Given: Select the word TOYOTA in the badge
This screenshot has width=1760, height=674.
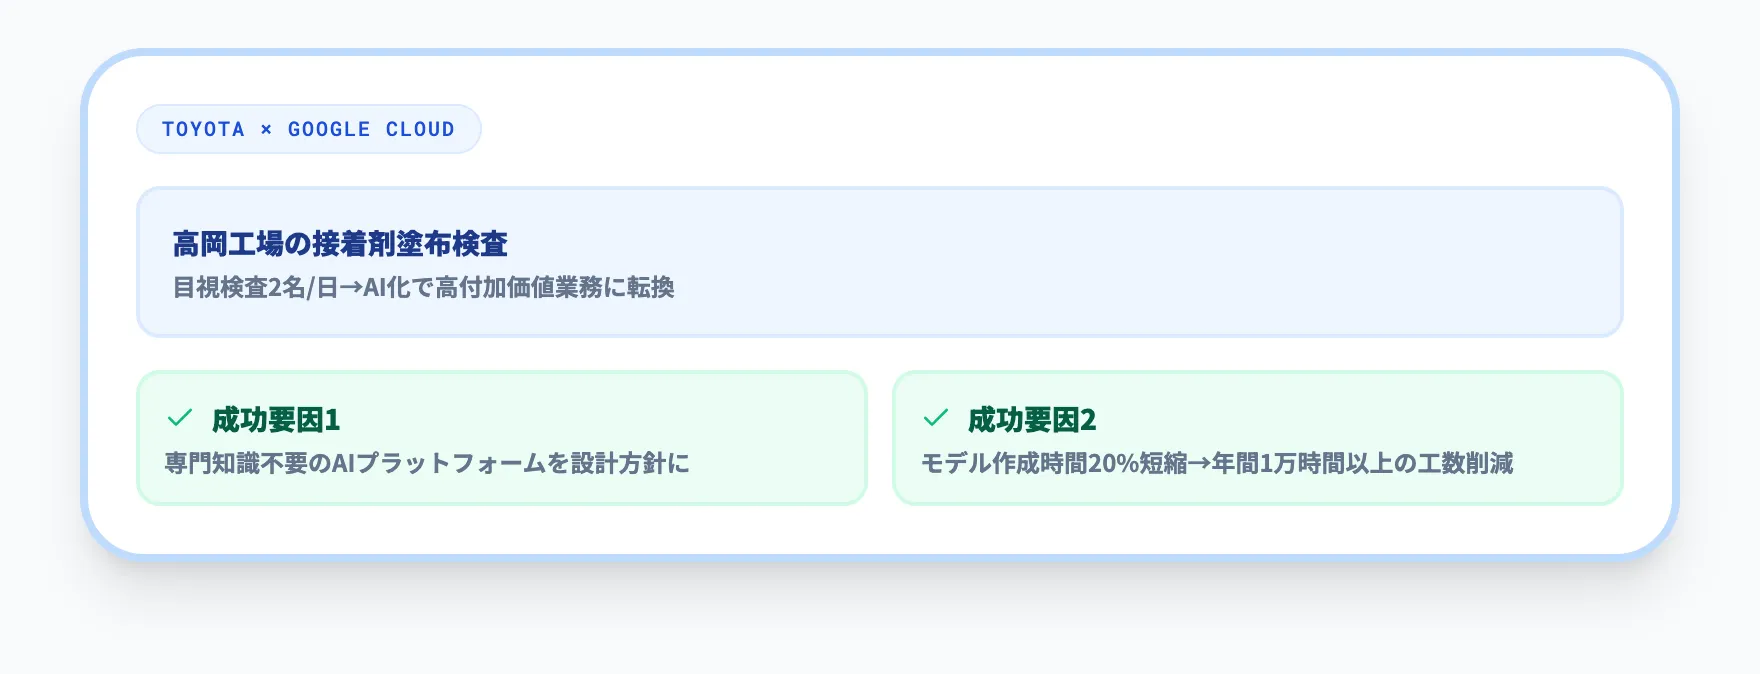Looking at the screenshot, I should (x=203, y=130).
